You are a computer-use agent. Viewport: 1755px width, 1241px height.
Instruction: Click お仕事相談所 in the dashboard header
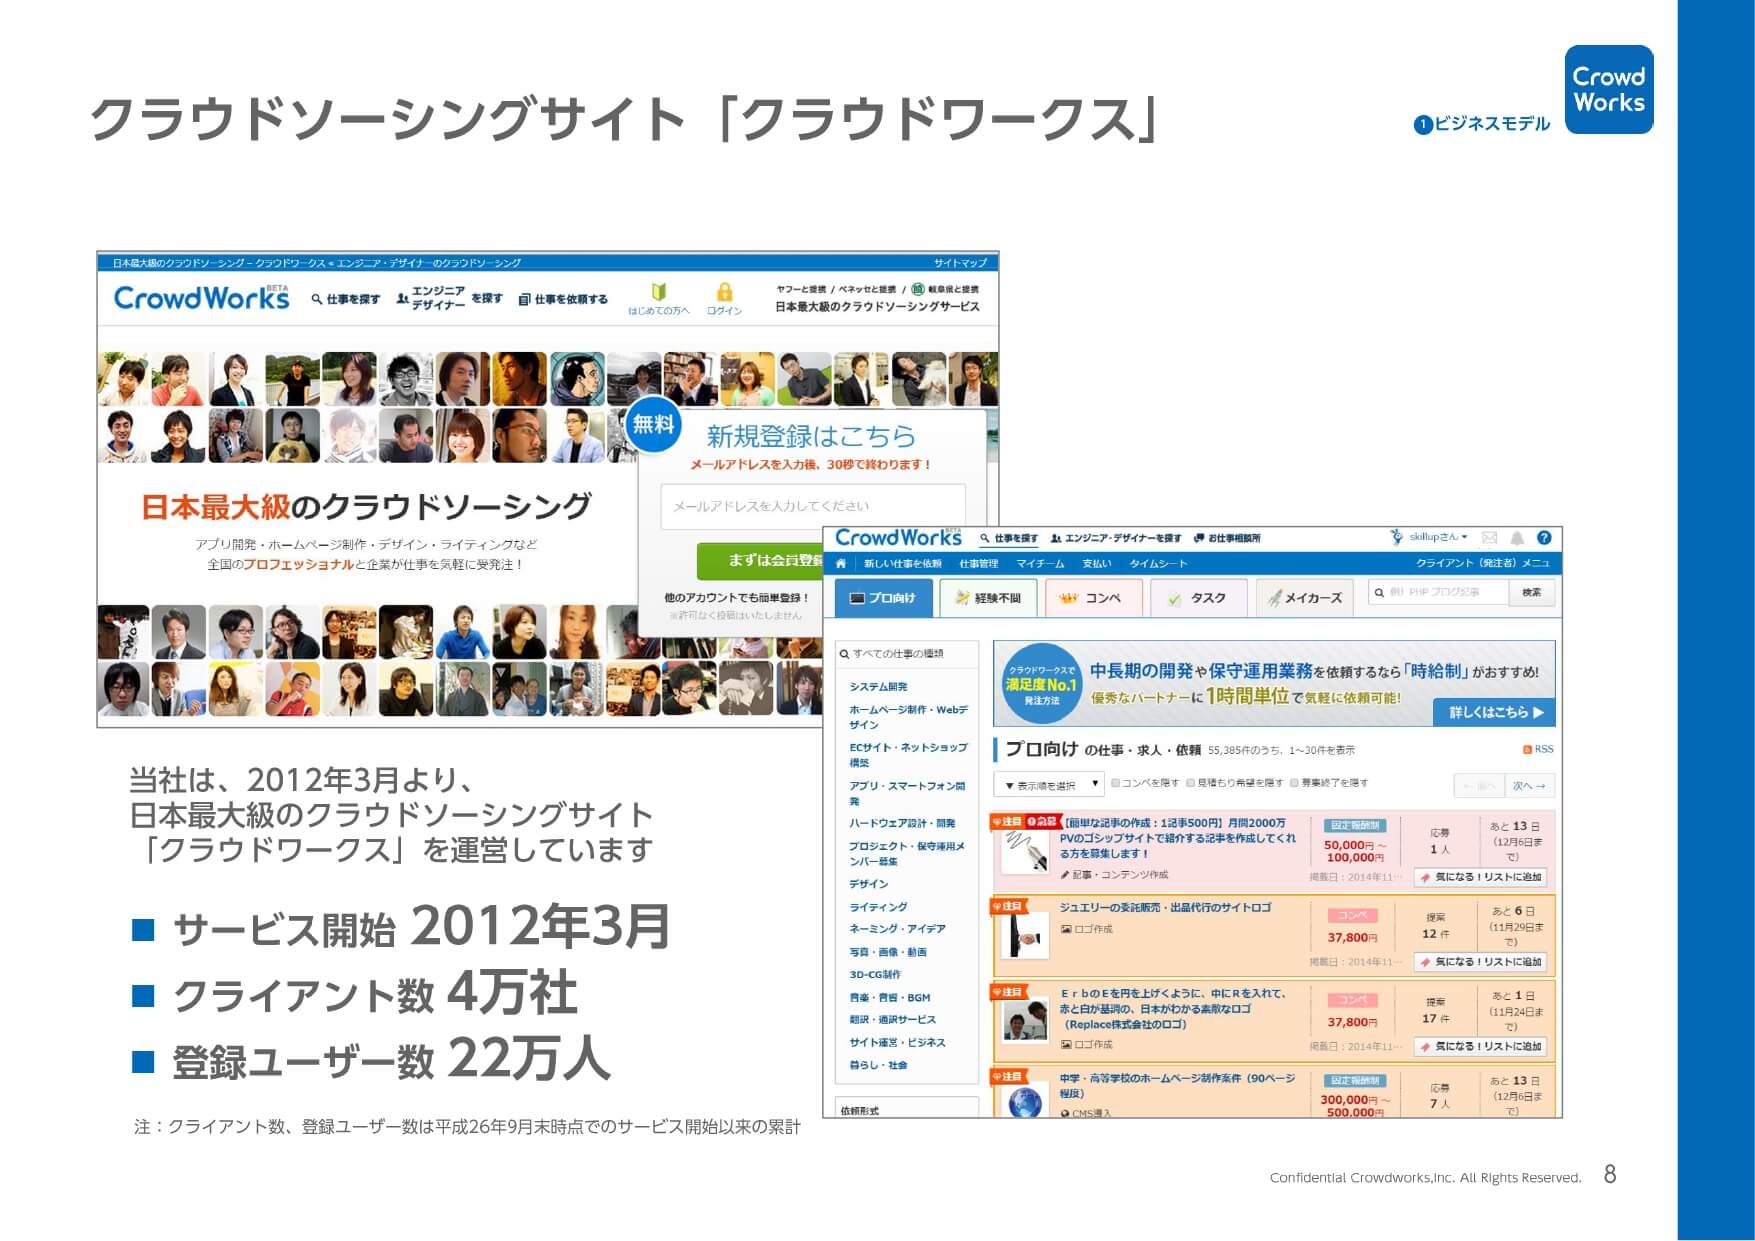click(1226, 538)
